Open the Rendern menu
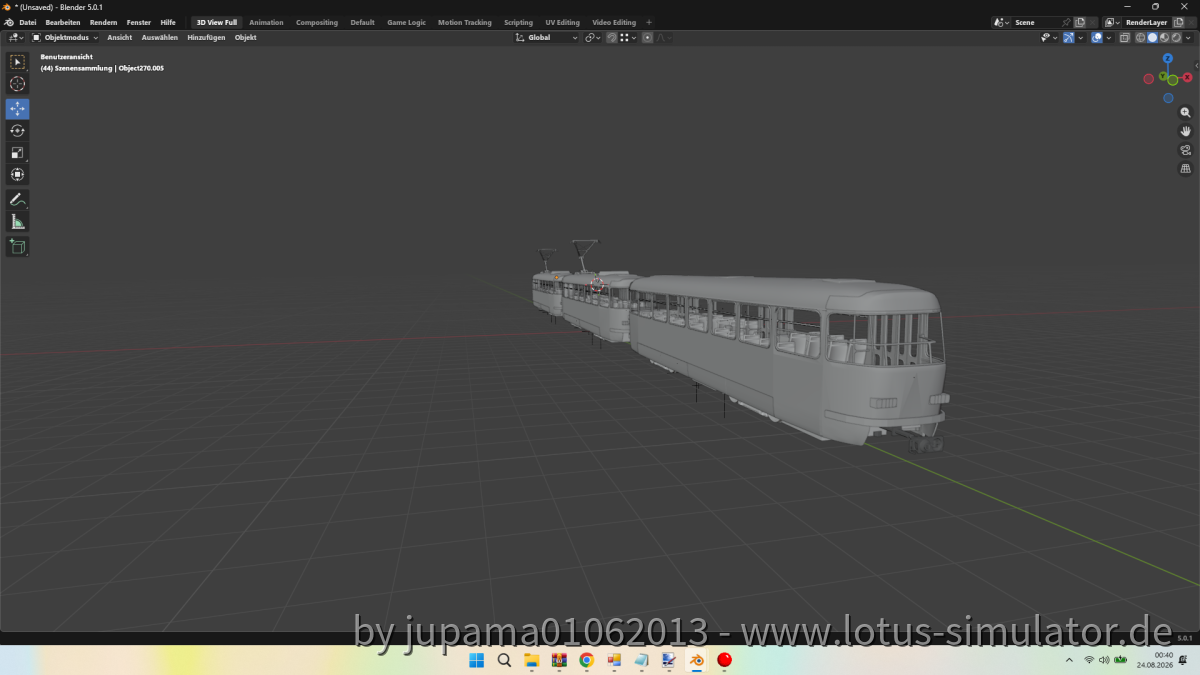 click(103, 22)
